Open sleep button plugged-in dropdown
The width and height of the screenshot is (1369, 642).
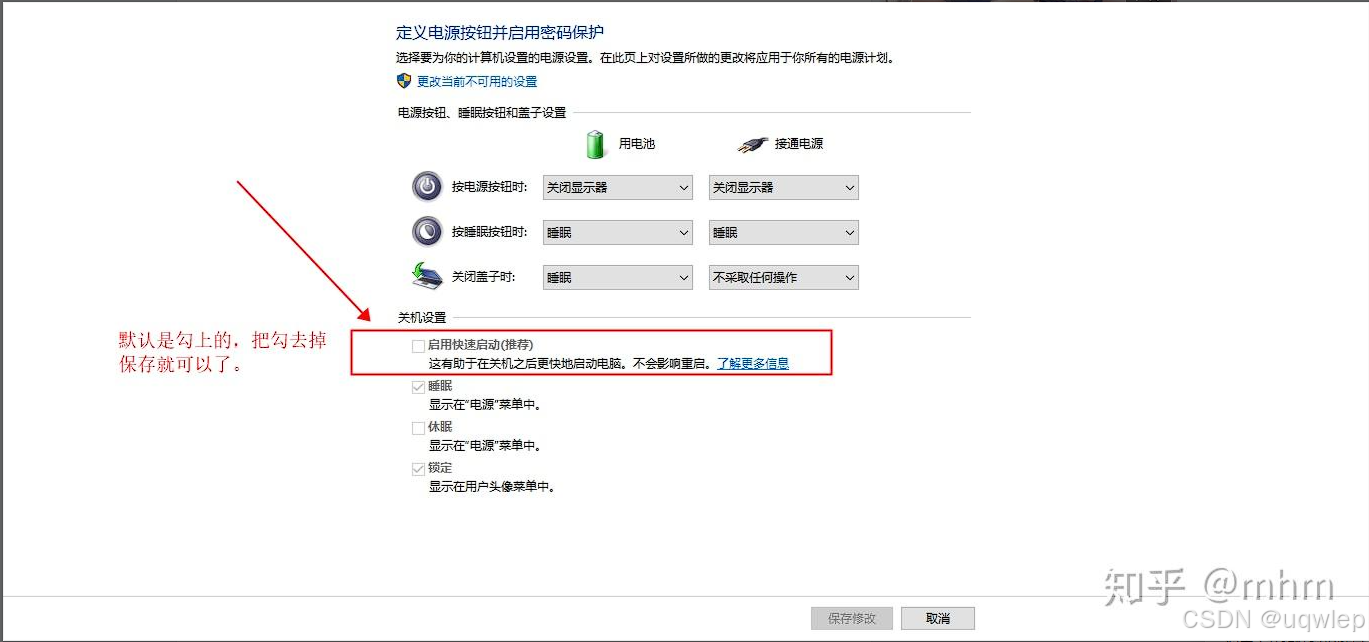[x=784, y=232]
